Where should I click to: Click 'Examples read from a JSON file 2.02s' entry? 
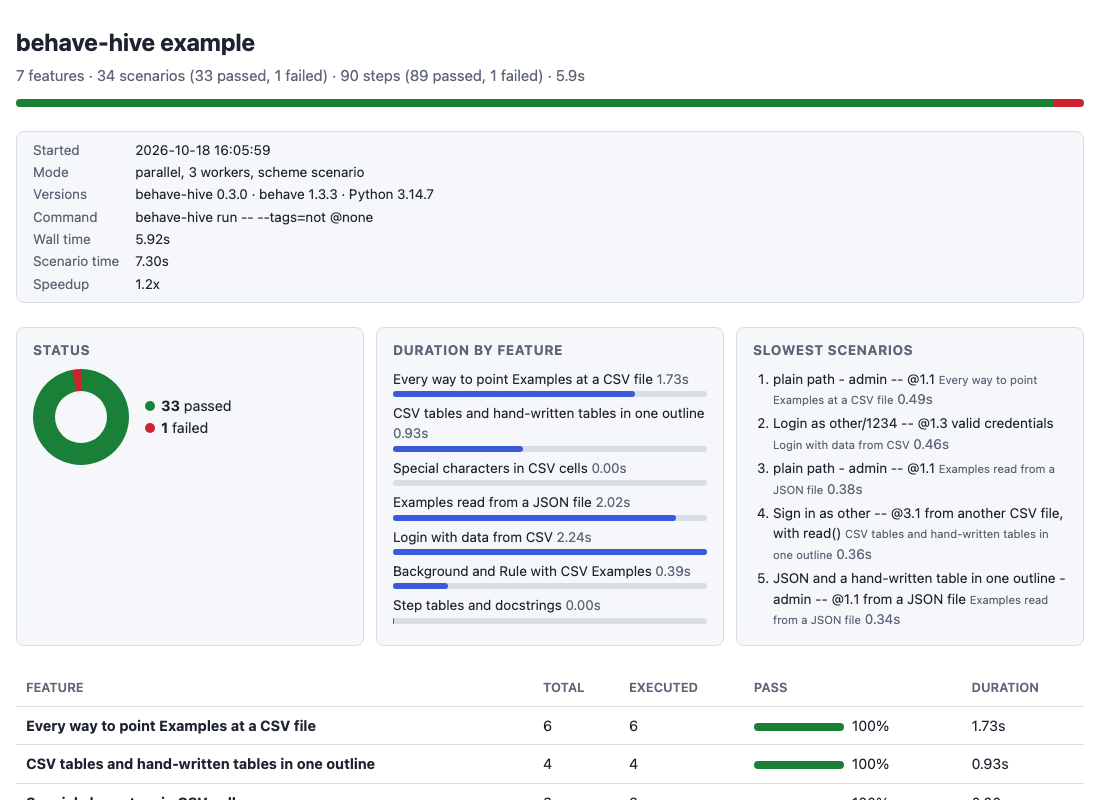tap(511, 502)
